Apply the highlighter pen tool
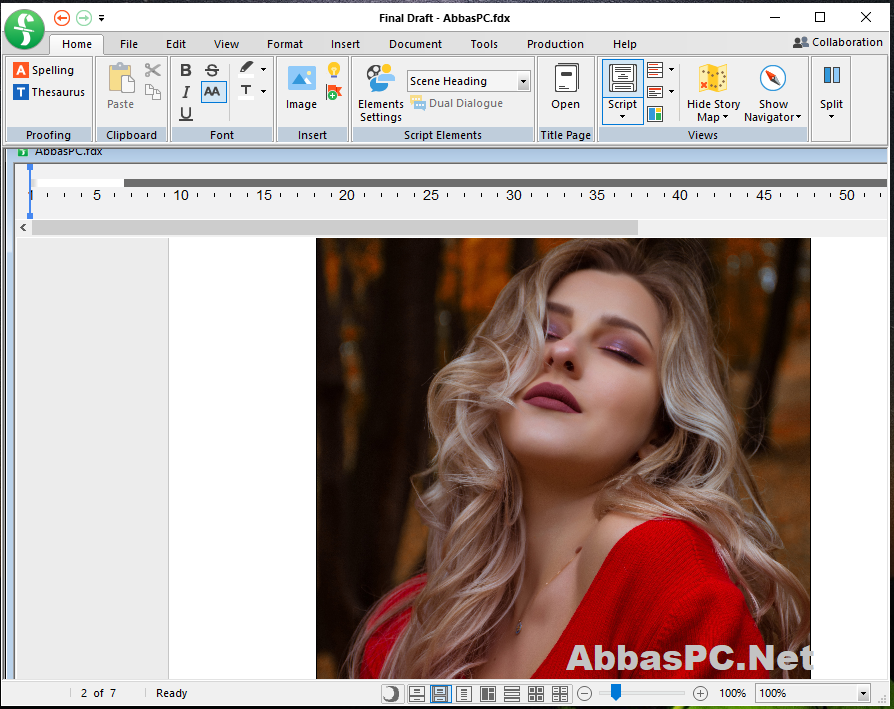The image size is (894, 709). [x=246, y=69]
